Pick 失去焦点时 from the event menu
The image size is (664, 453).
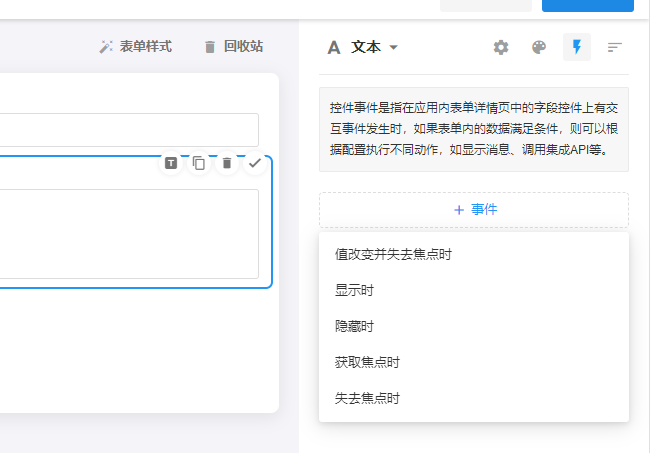click(367, 398)
